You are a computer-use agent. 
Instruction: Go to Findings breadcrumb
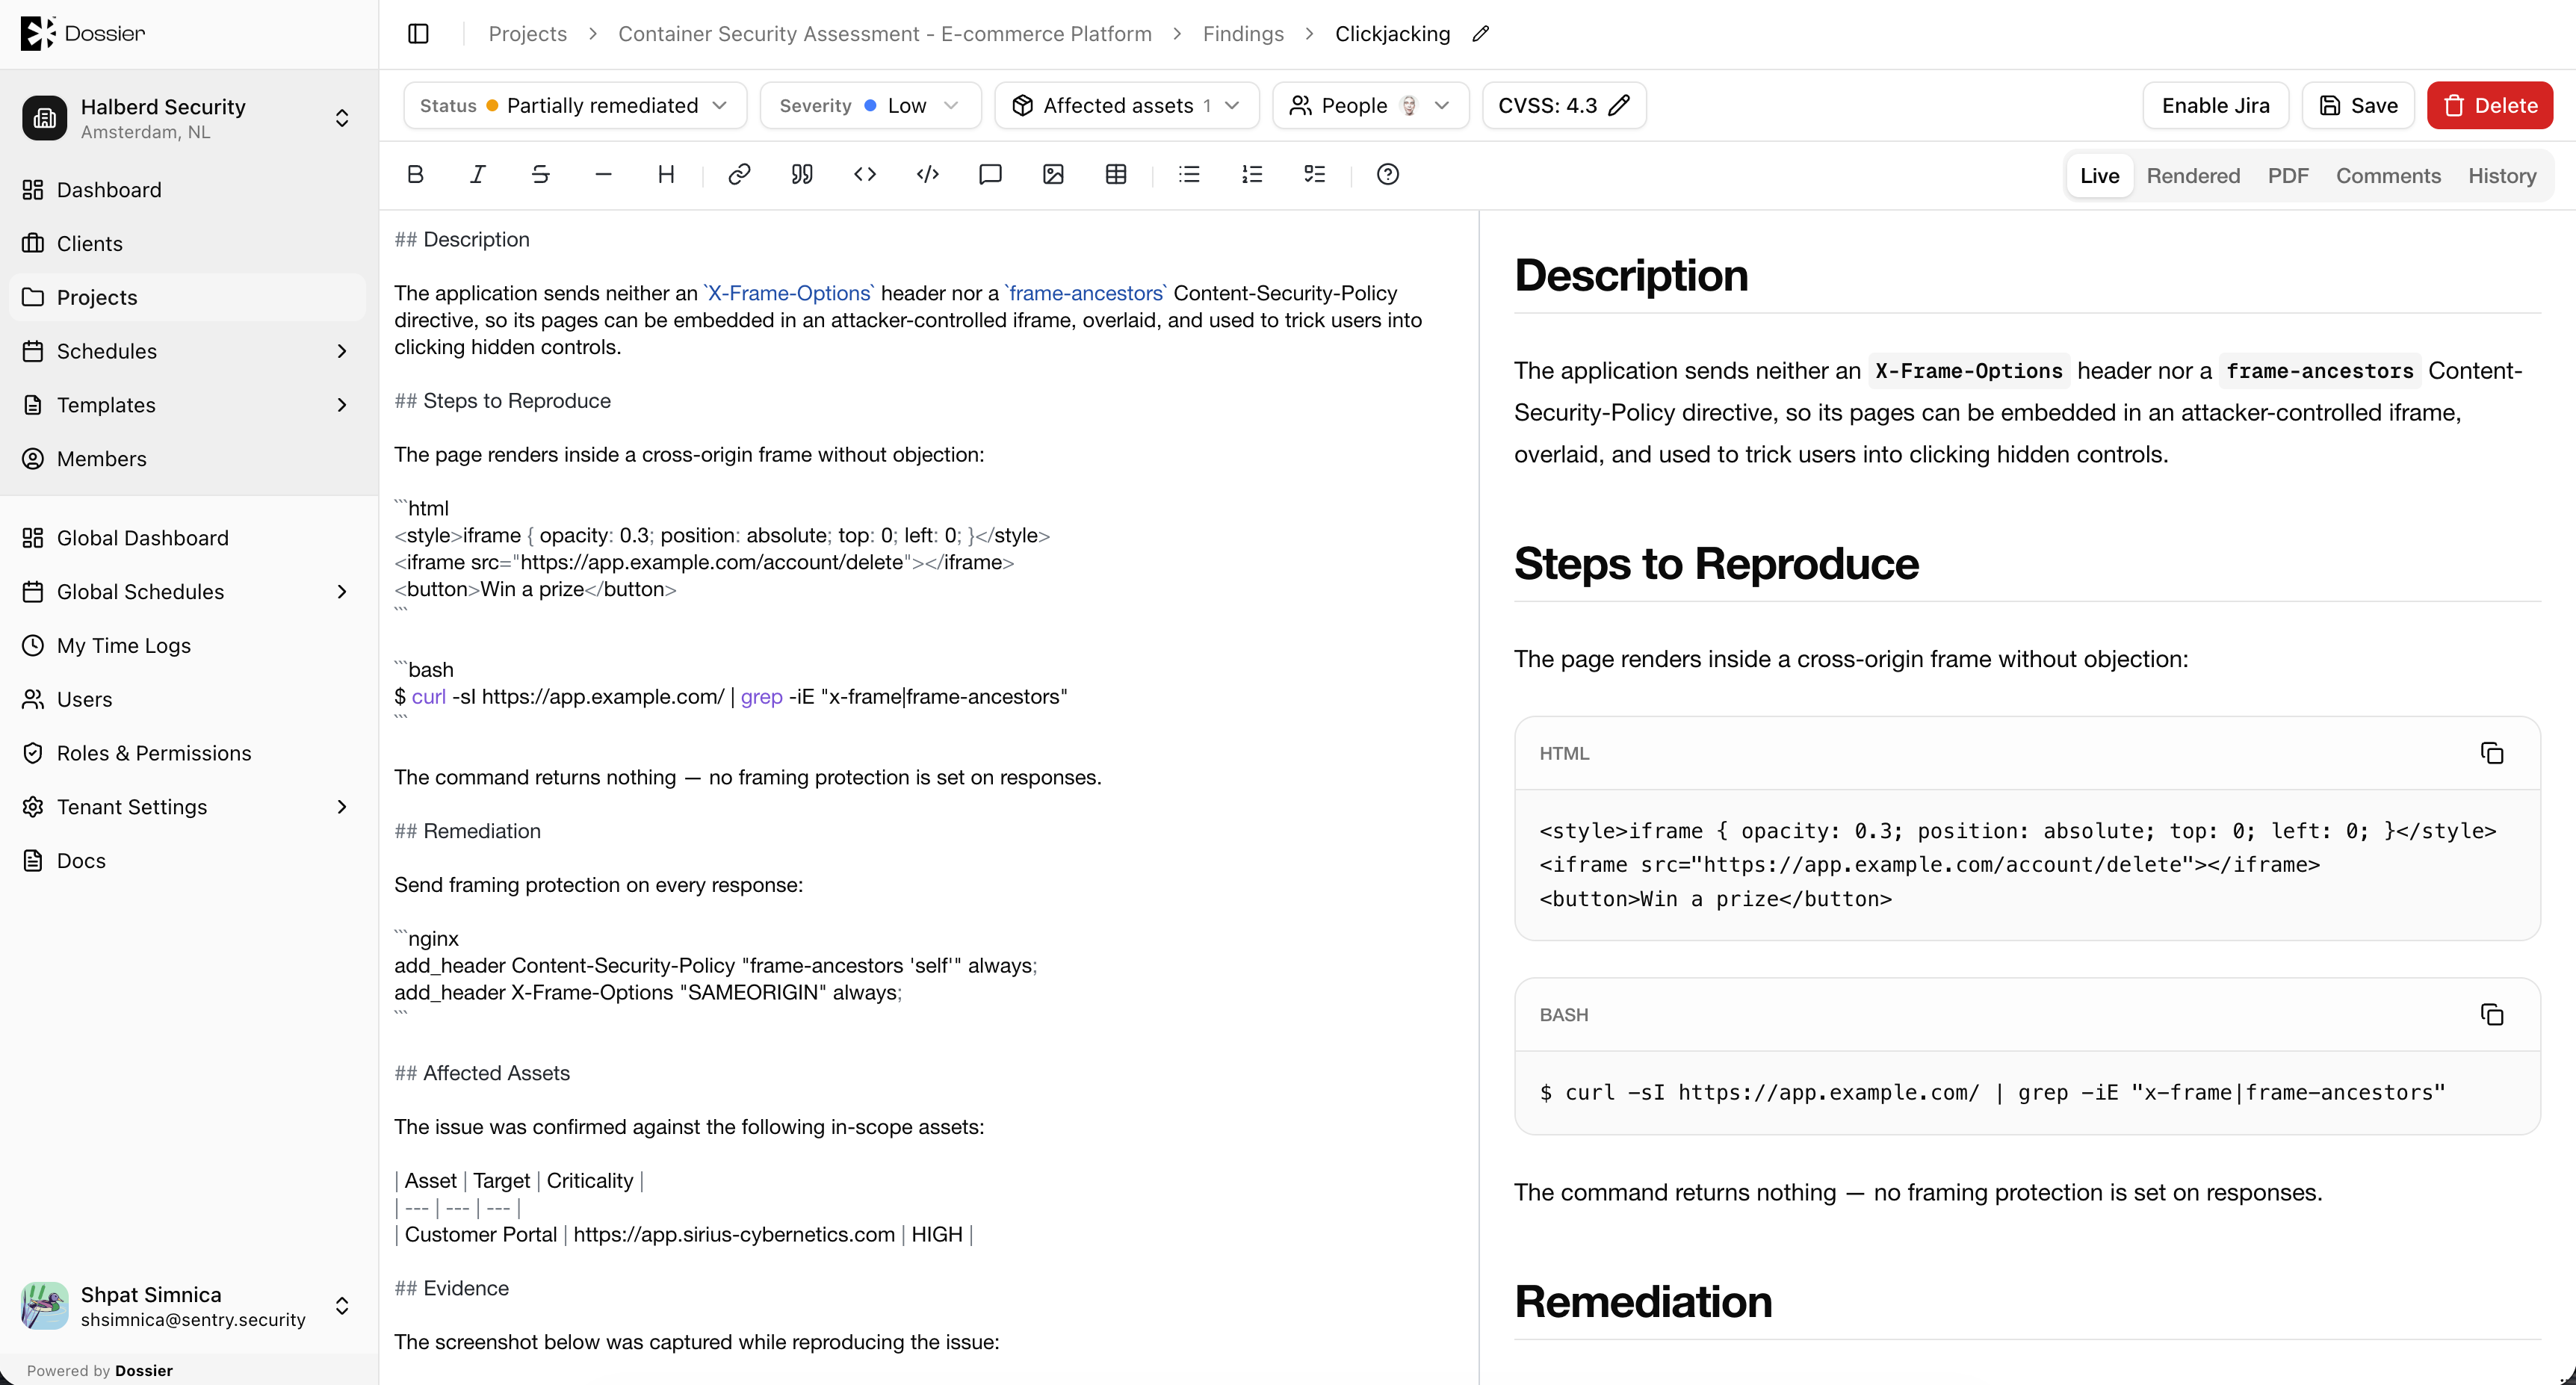pos(1243,34)
